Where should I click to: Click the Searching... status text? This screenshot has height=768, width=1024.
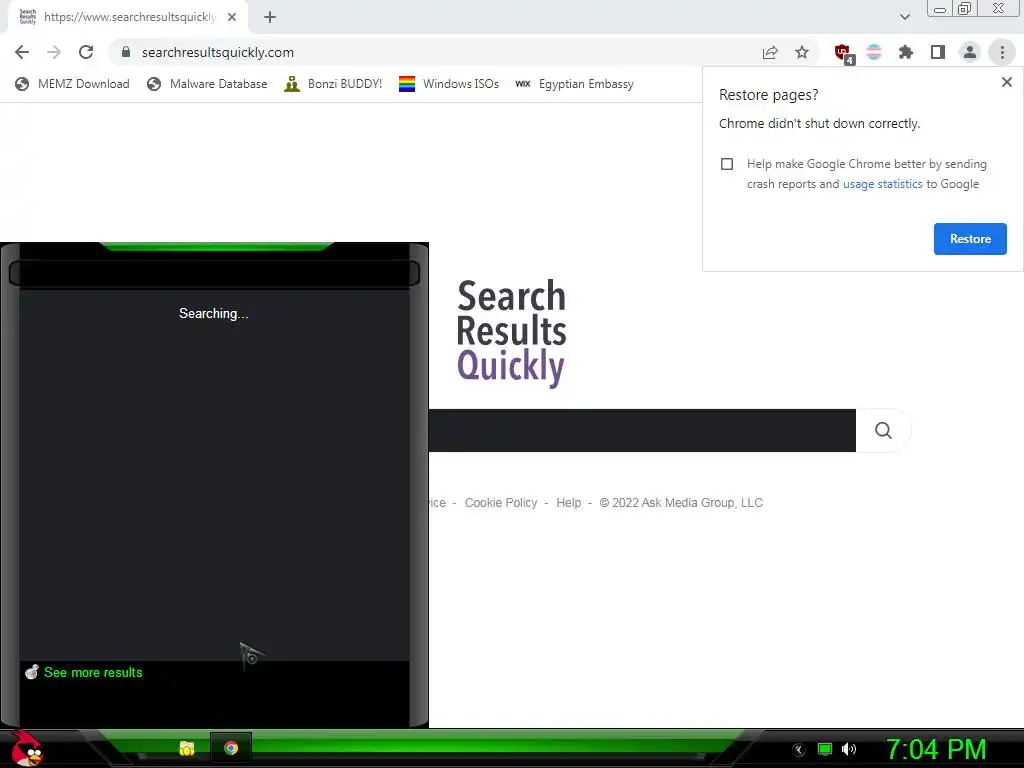tap(214, 313)
